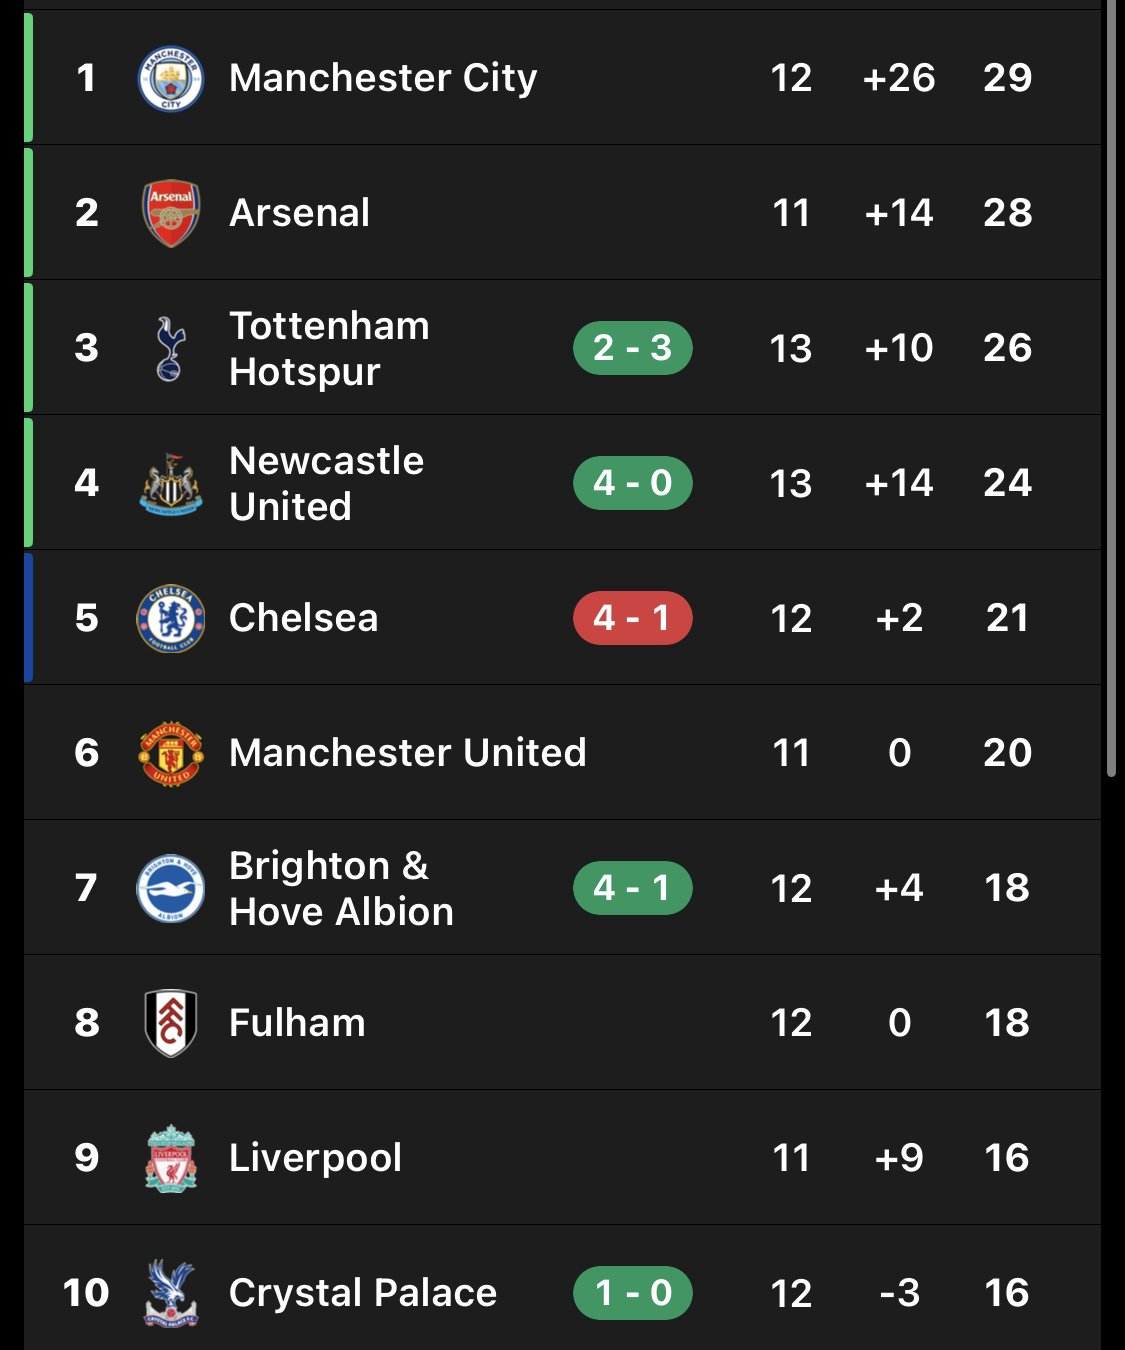Select the Arsenal team name
Screen dimensions: 1125x1350
click(x=300, y=213)
